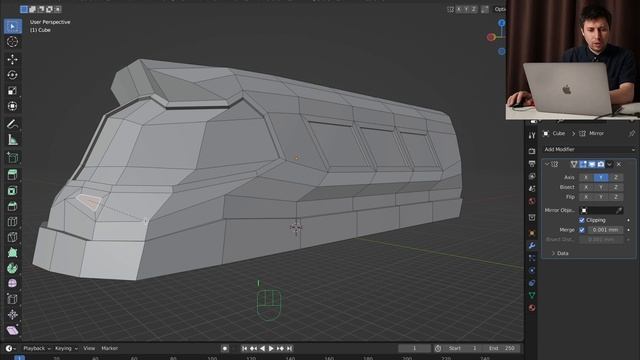Open the Object Data green triangle tab
The image size is (640, 360).
(532, 295)
